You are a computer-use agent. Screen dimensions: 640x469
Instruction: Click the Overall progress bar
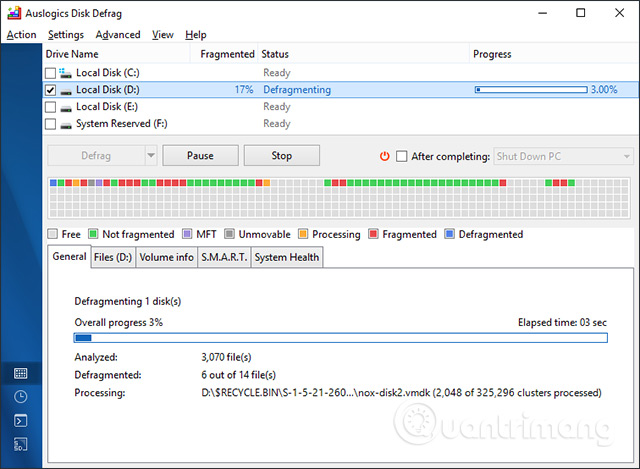(340, 338)
